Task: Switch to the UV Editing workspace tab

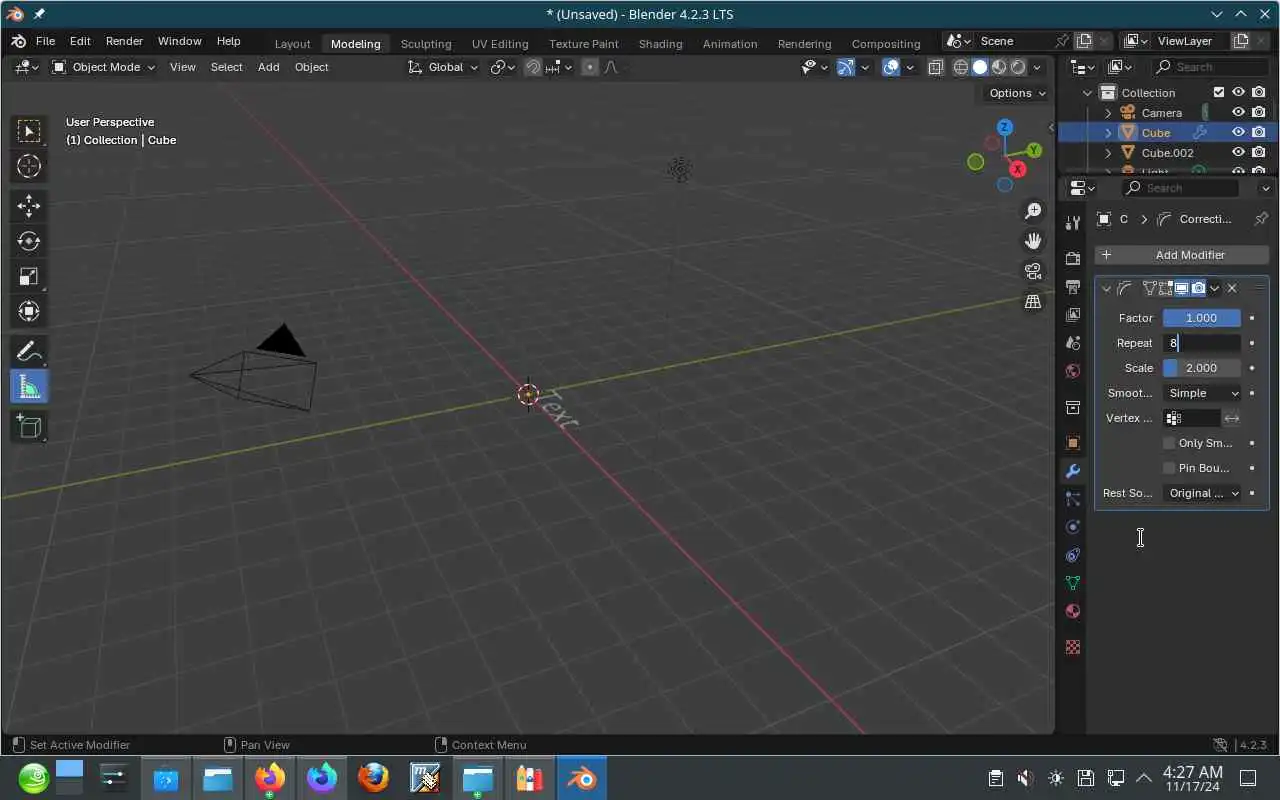Action: [500, 44]
